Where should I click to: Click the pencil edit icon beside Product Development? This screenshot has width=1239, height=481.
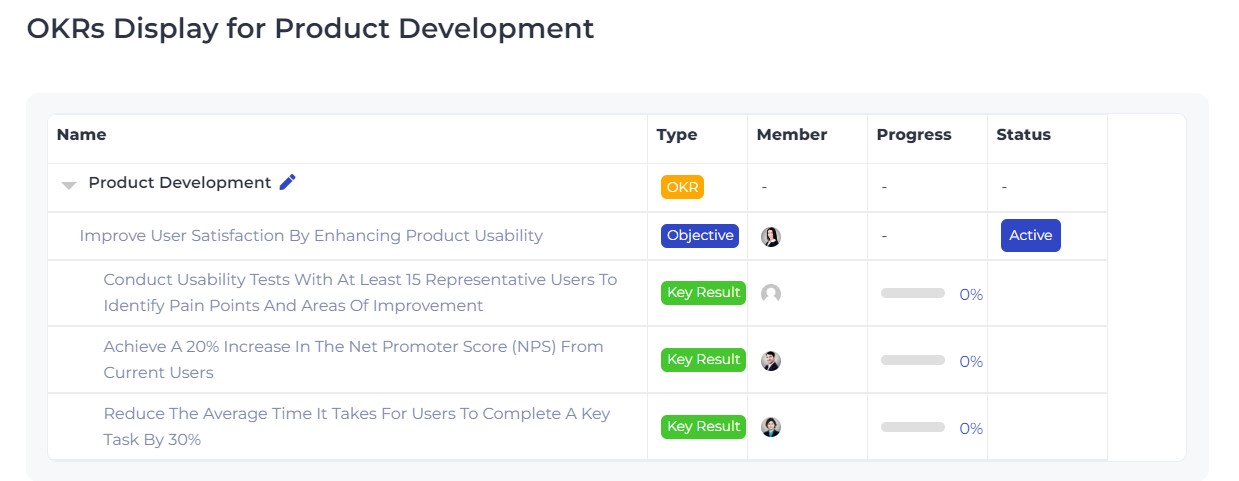(288, 182)
